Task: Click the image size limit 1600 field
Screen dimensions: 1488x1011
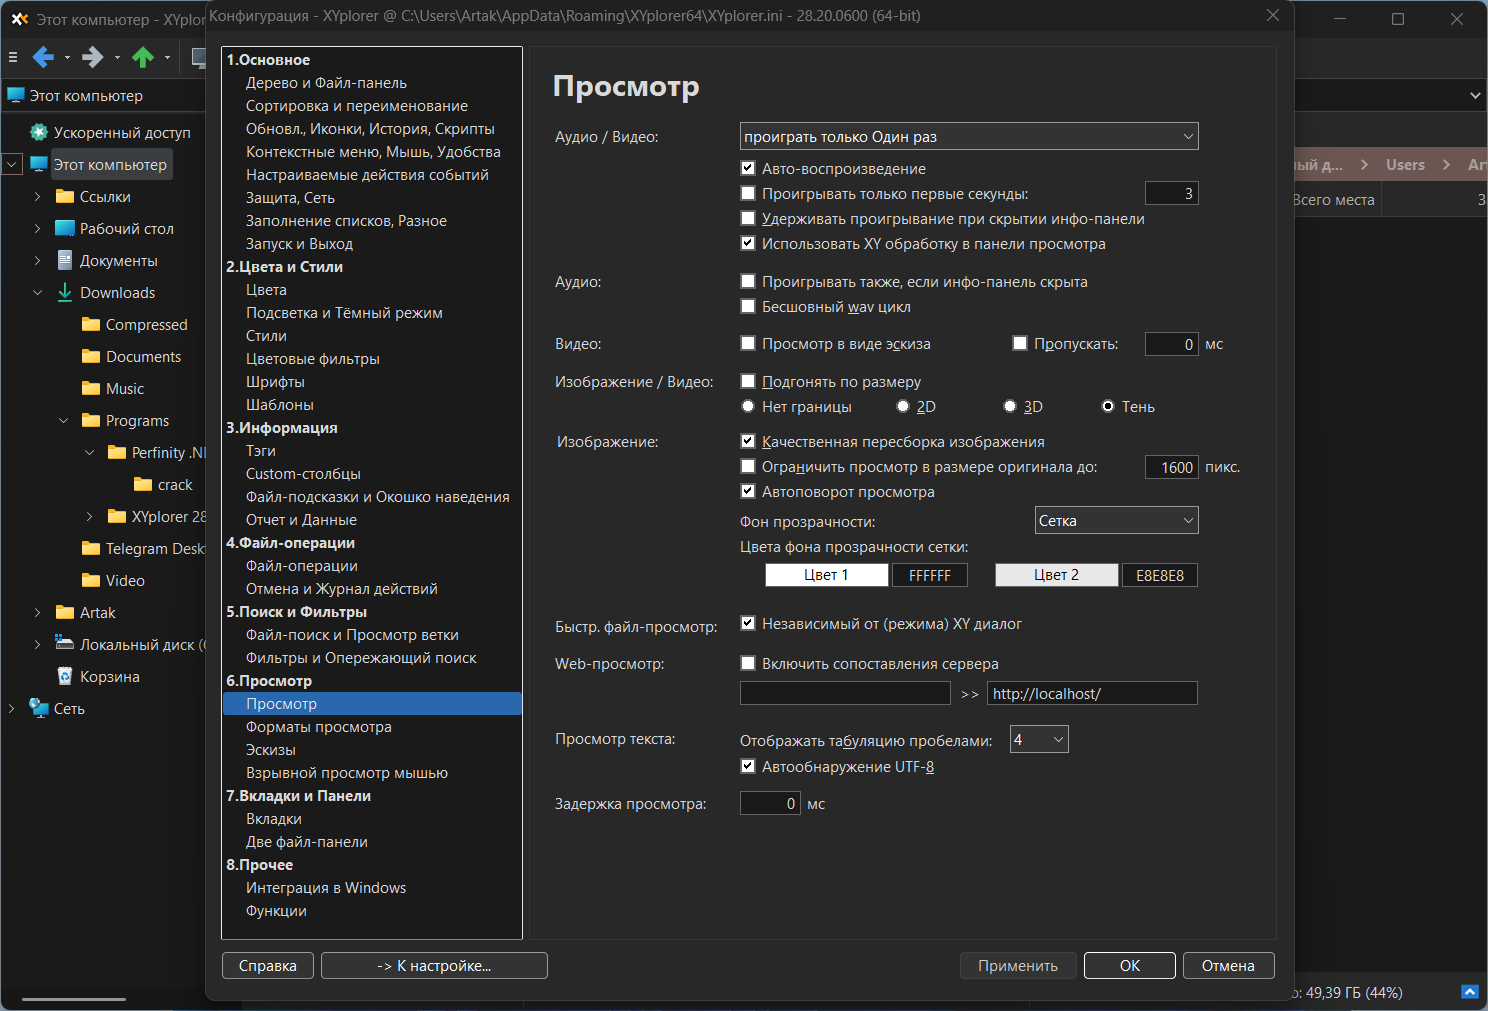Action: click(x=1172, y=467)
